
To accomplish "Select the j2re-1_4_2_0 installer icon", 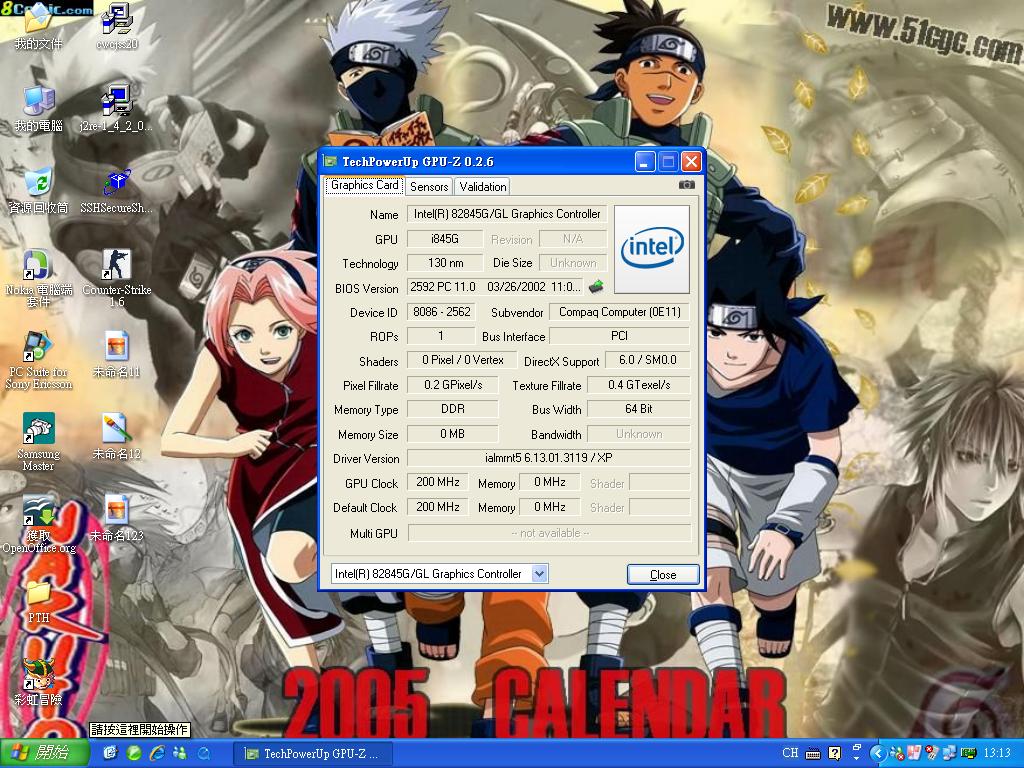I will (116, 101).
